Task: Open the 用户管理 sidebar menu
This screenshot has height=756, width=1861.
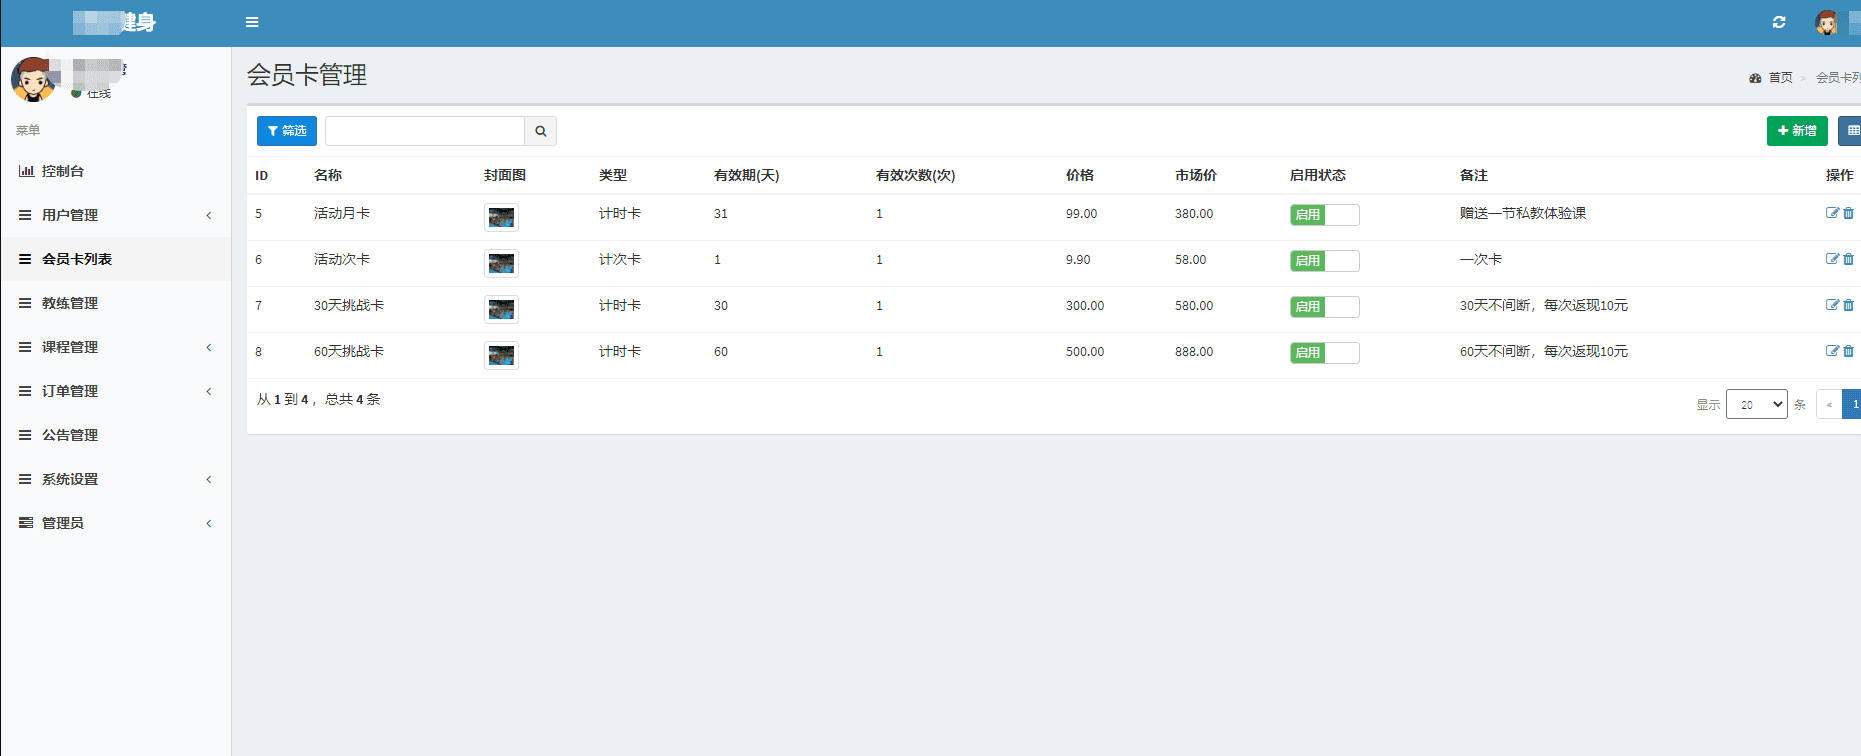Action: [116, 215]
